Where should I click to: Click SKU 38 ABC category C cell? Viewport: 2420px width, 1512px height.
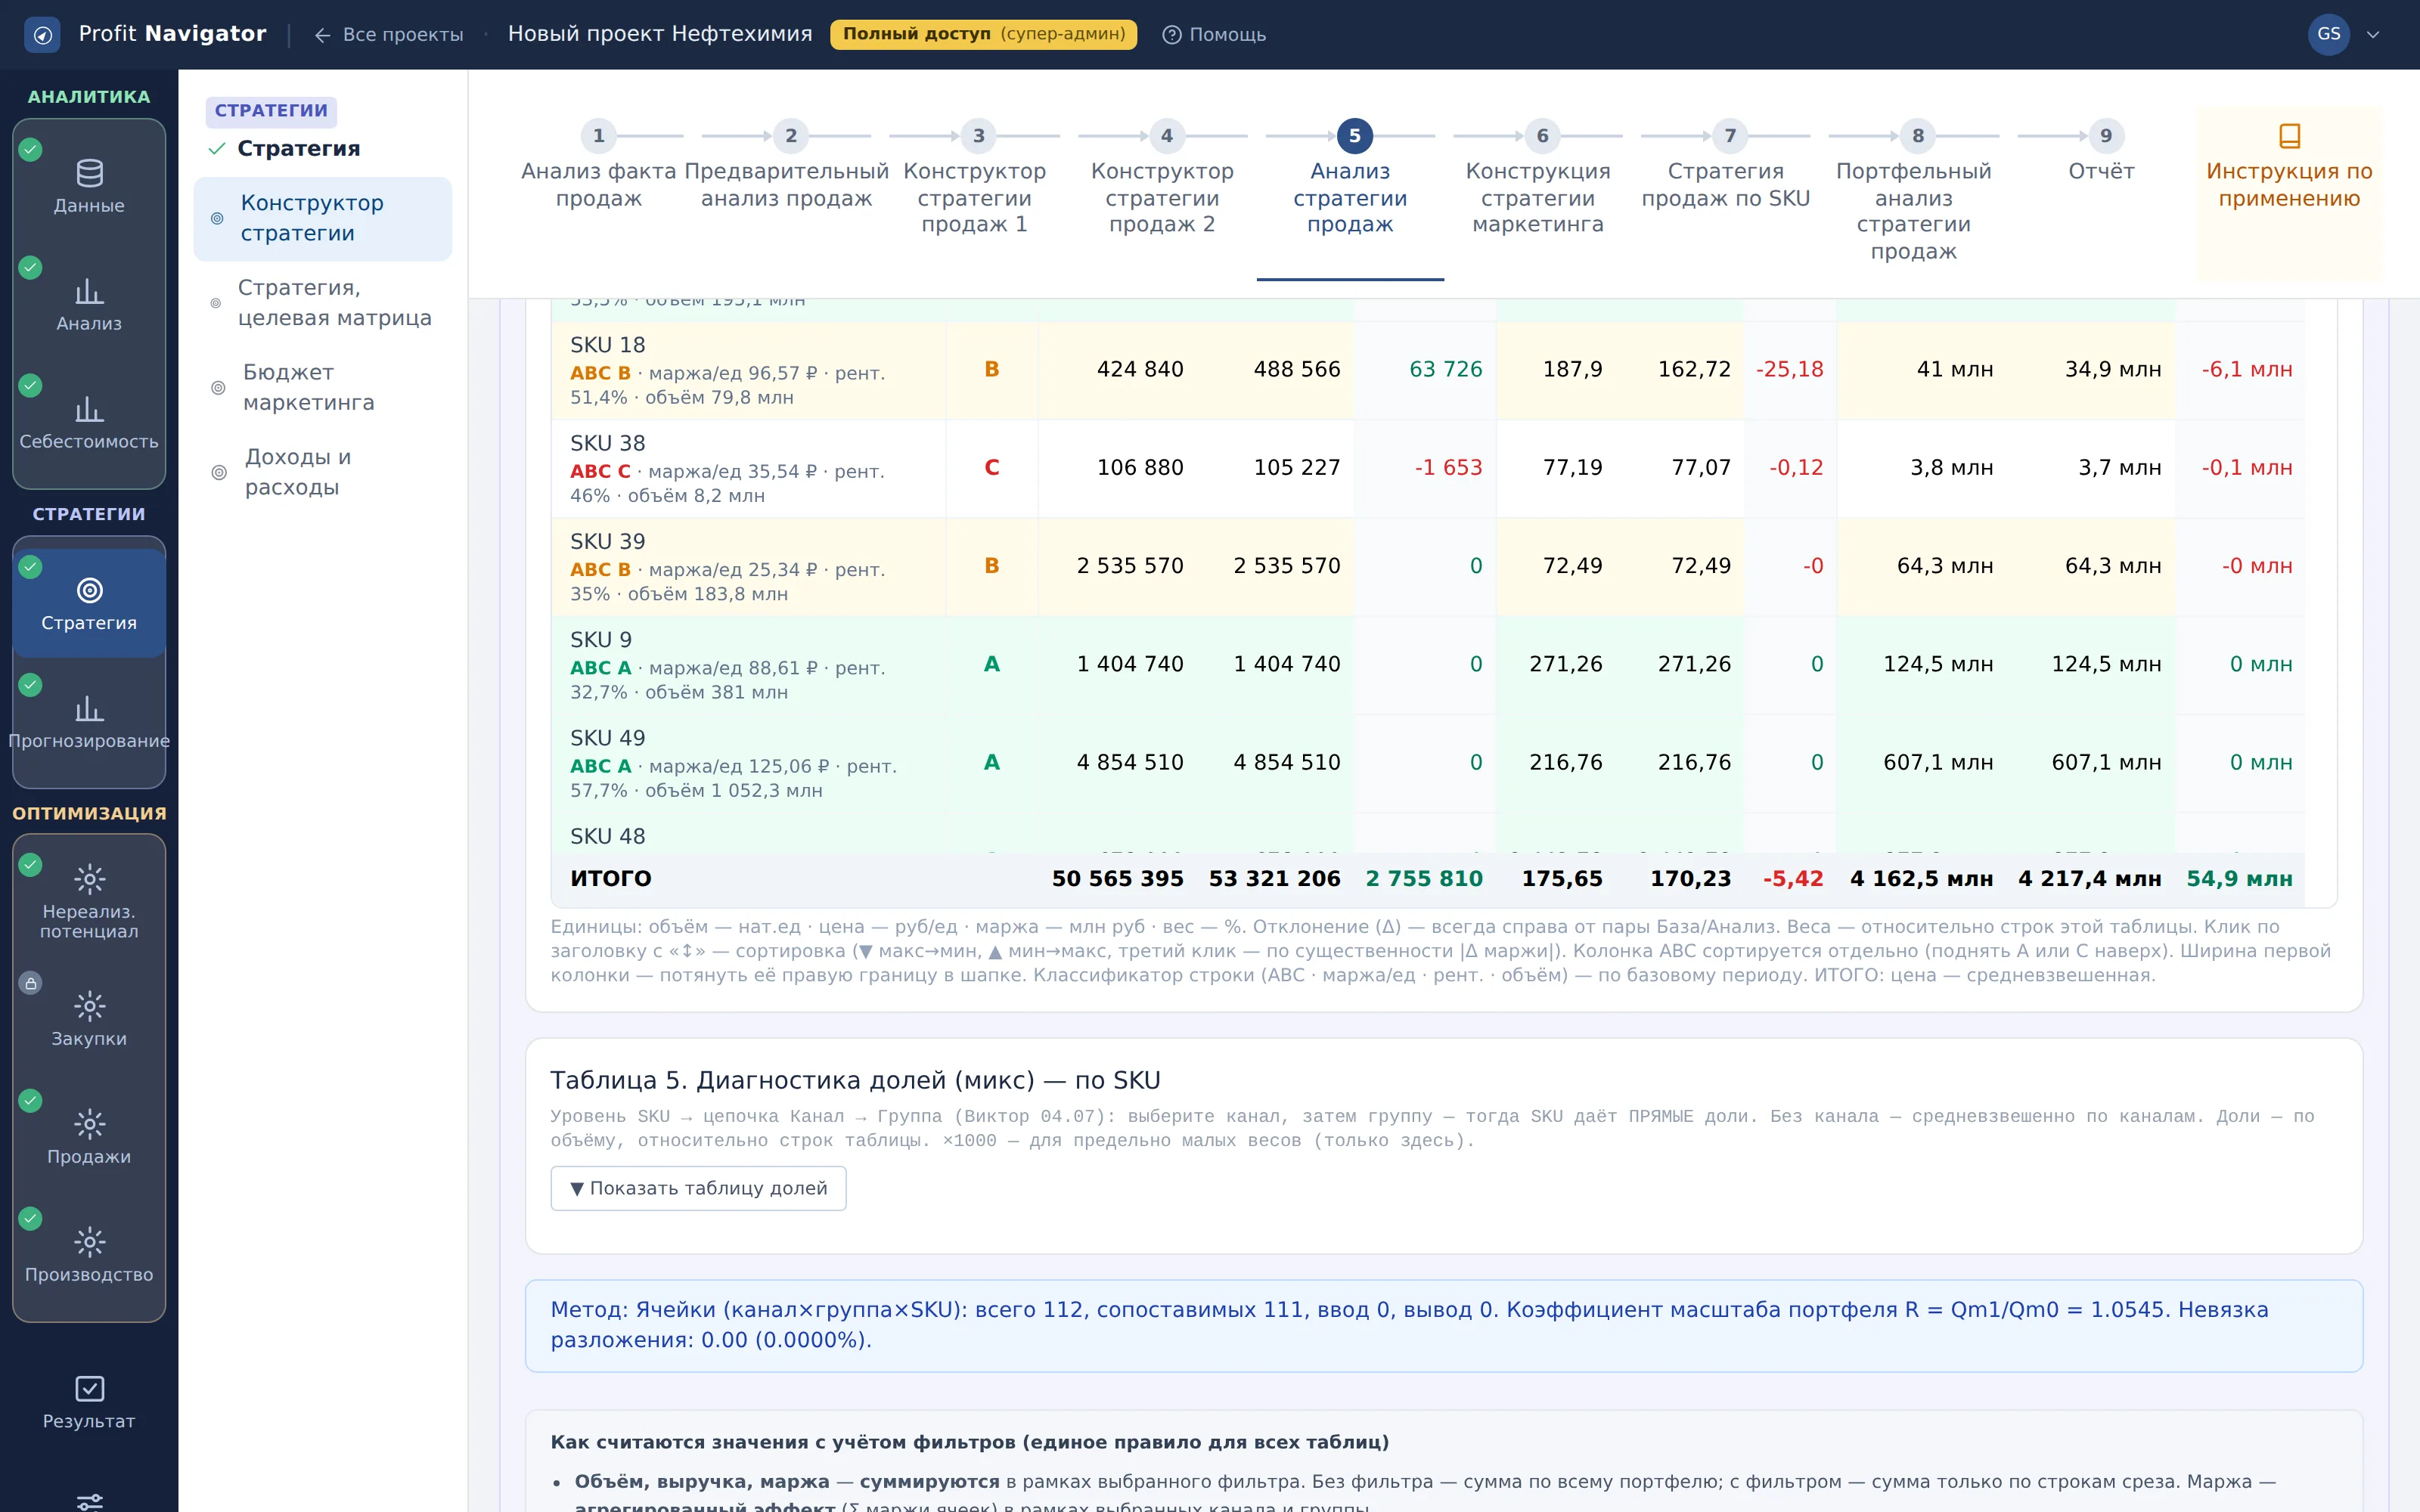[x=991, y=468]
